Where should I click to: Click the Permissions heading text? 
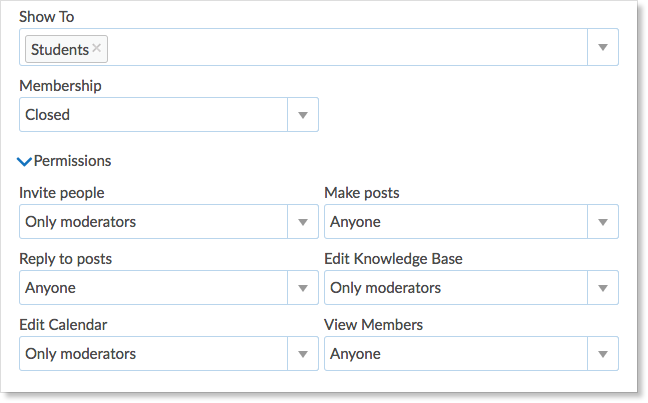coord(72,161)
